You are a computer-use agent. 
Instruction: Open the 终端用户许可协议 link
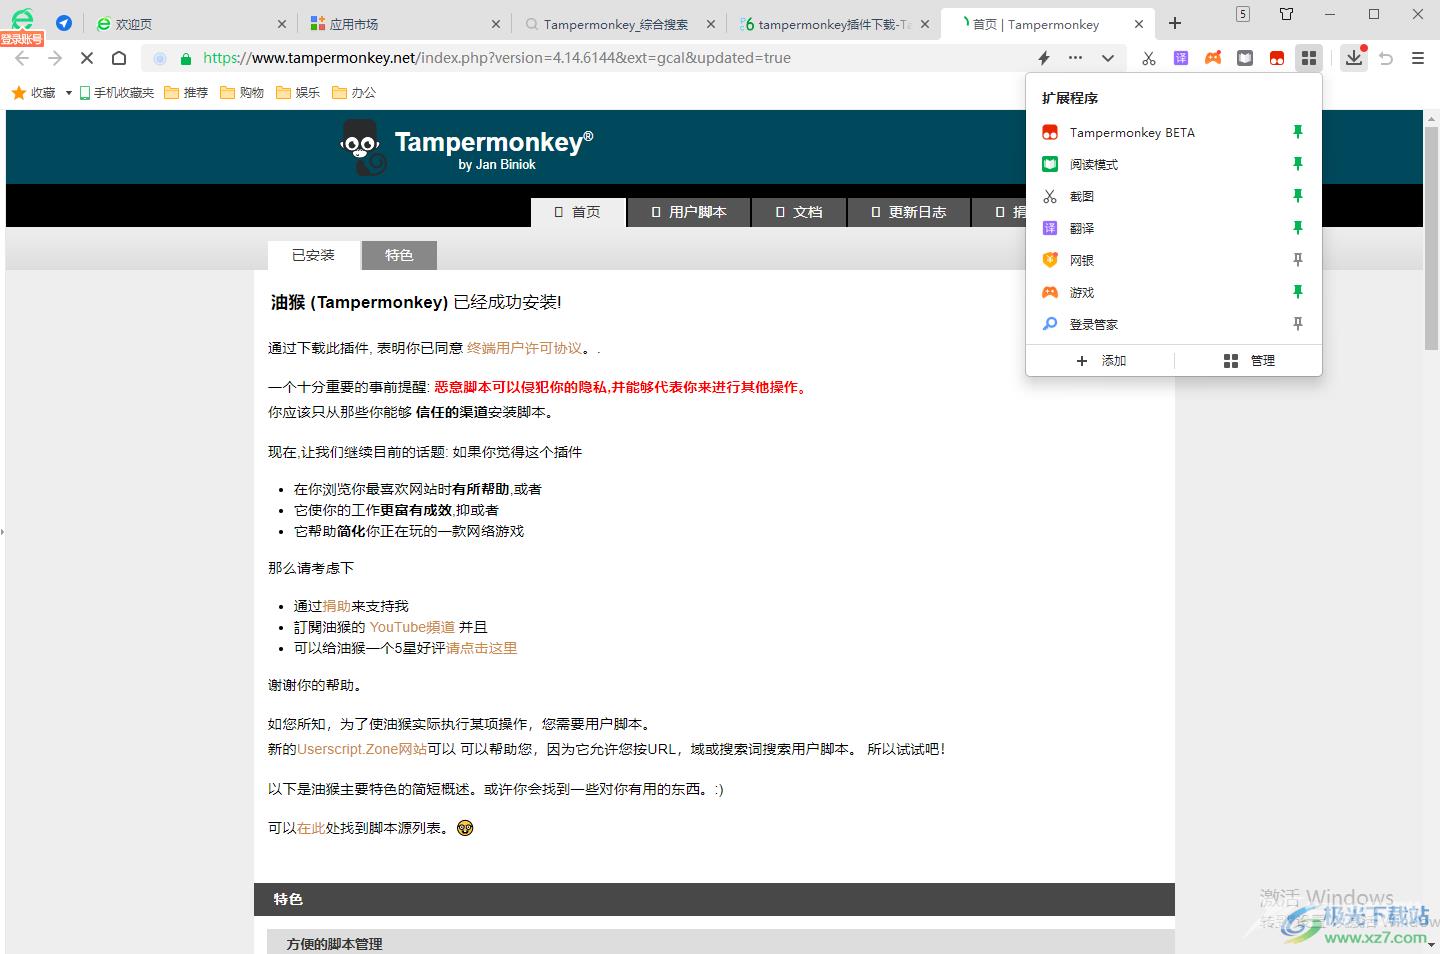[x=524, y=348]
